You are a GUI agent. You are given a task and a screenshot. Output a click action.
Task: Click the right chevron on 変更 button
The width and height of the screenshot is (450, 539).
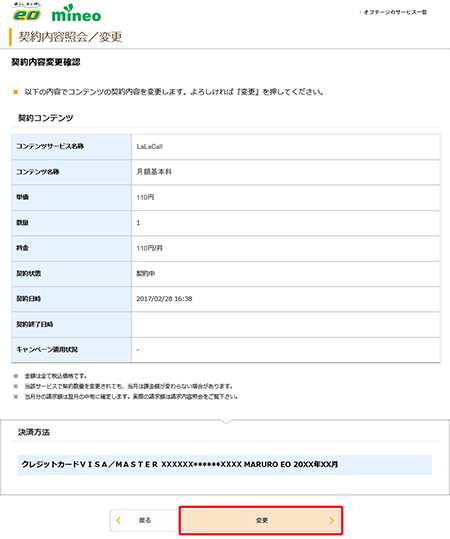[x=331, y=520]
